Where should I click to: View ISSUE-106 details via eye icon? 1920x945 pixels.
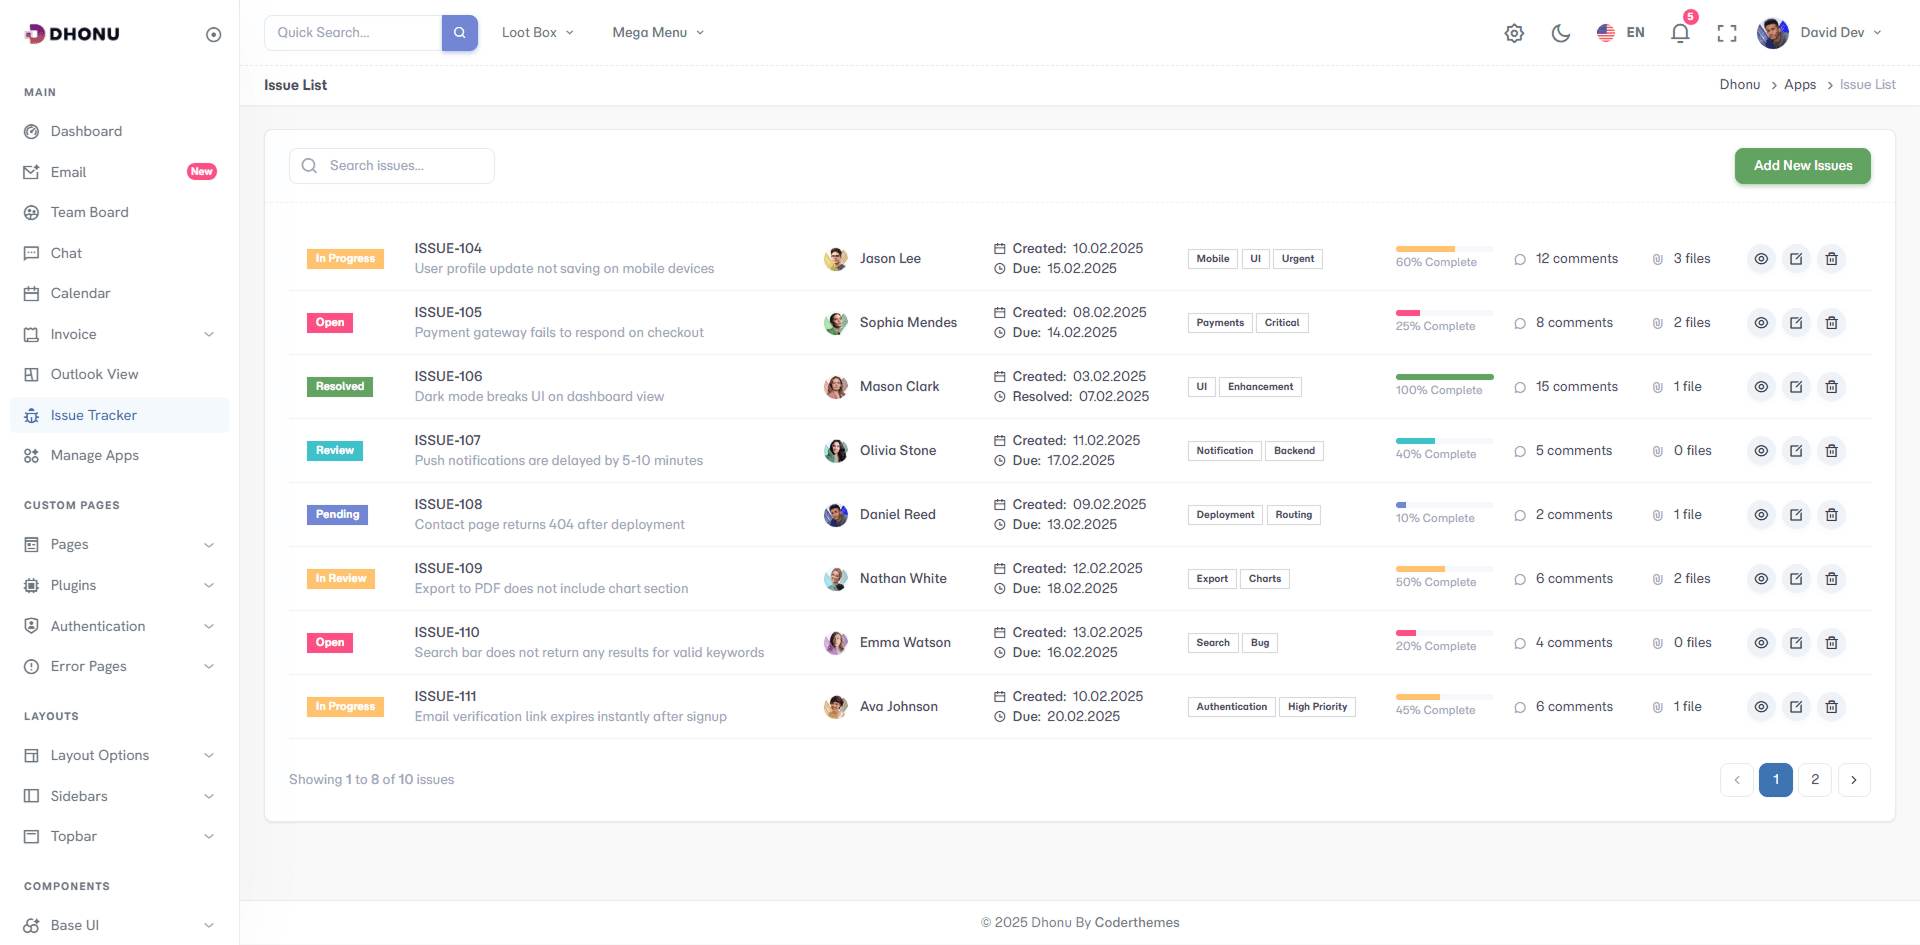pyautogui.click(x=1761, y=387)
